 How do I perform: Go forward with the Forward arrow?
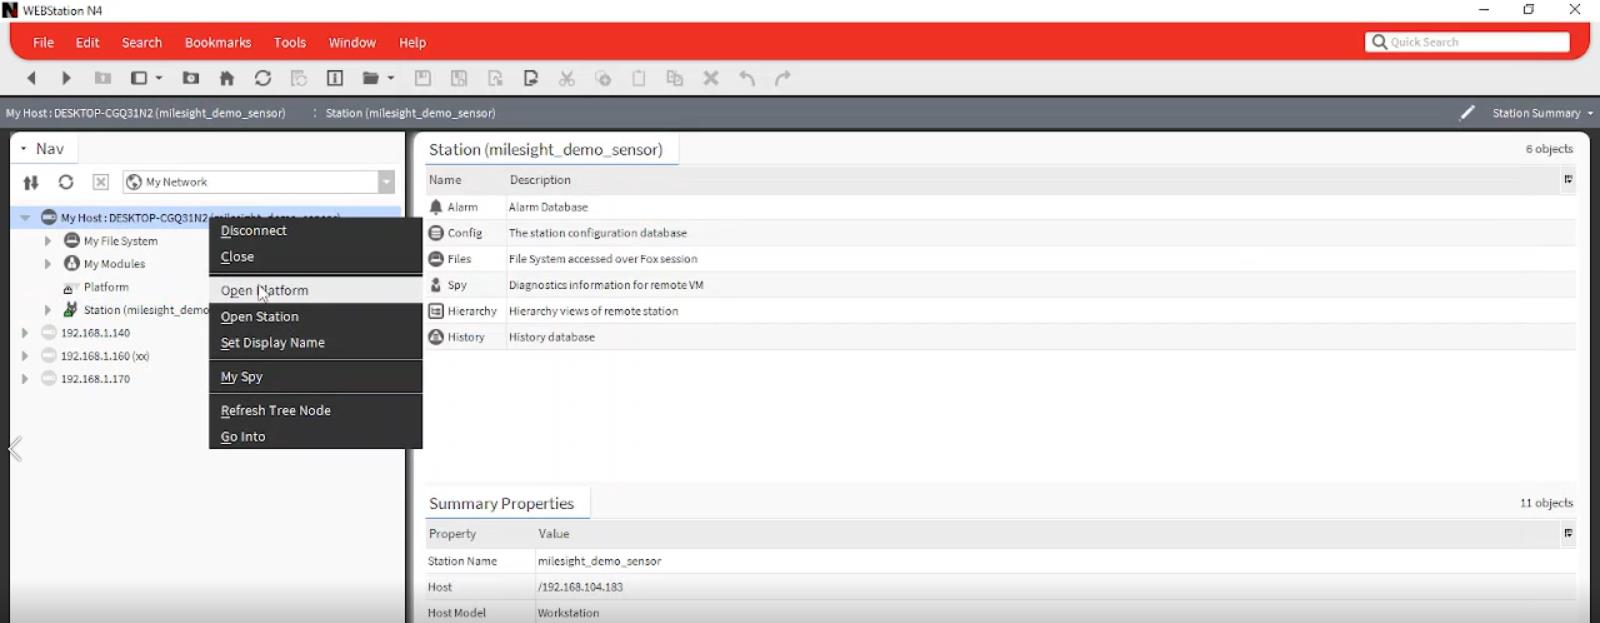[x=66, y=78]
